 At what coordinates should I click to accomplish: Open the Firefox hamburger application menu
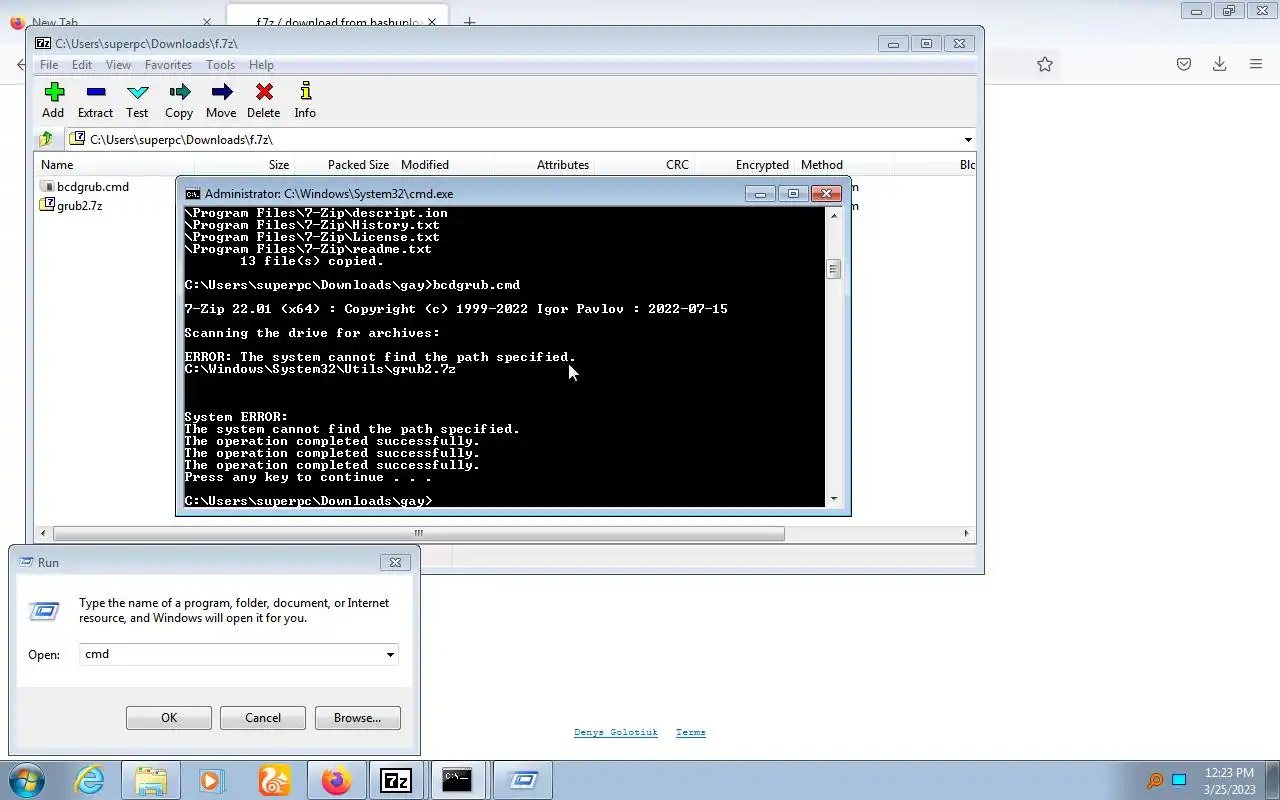[x=1256, y=64]
